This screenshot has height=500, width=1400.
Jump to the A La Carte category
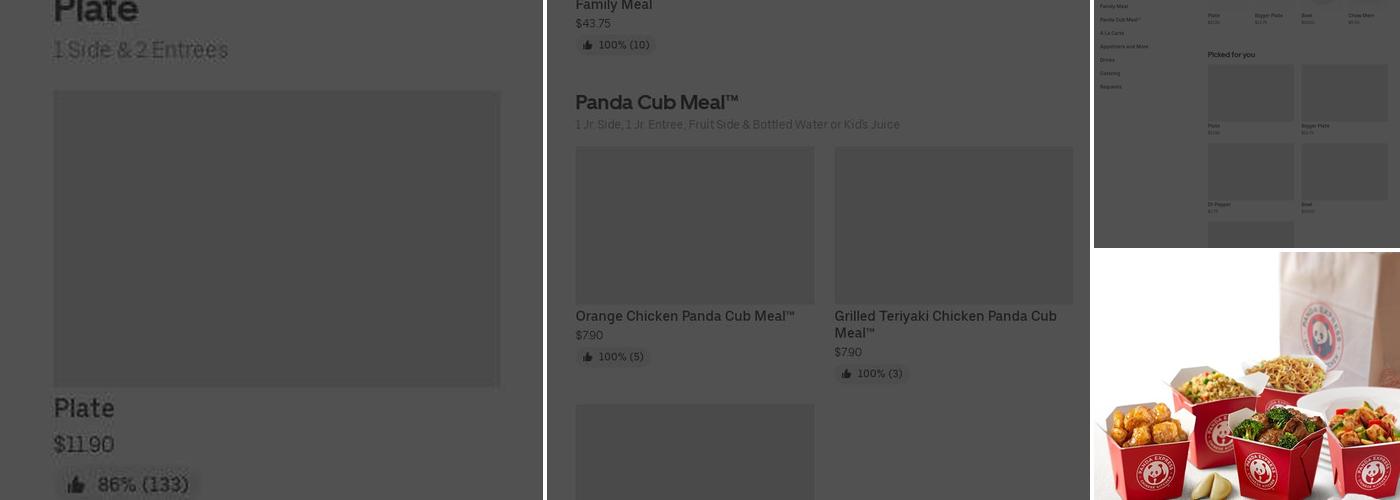tap(1112, 33)
